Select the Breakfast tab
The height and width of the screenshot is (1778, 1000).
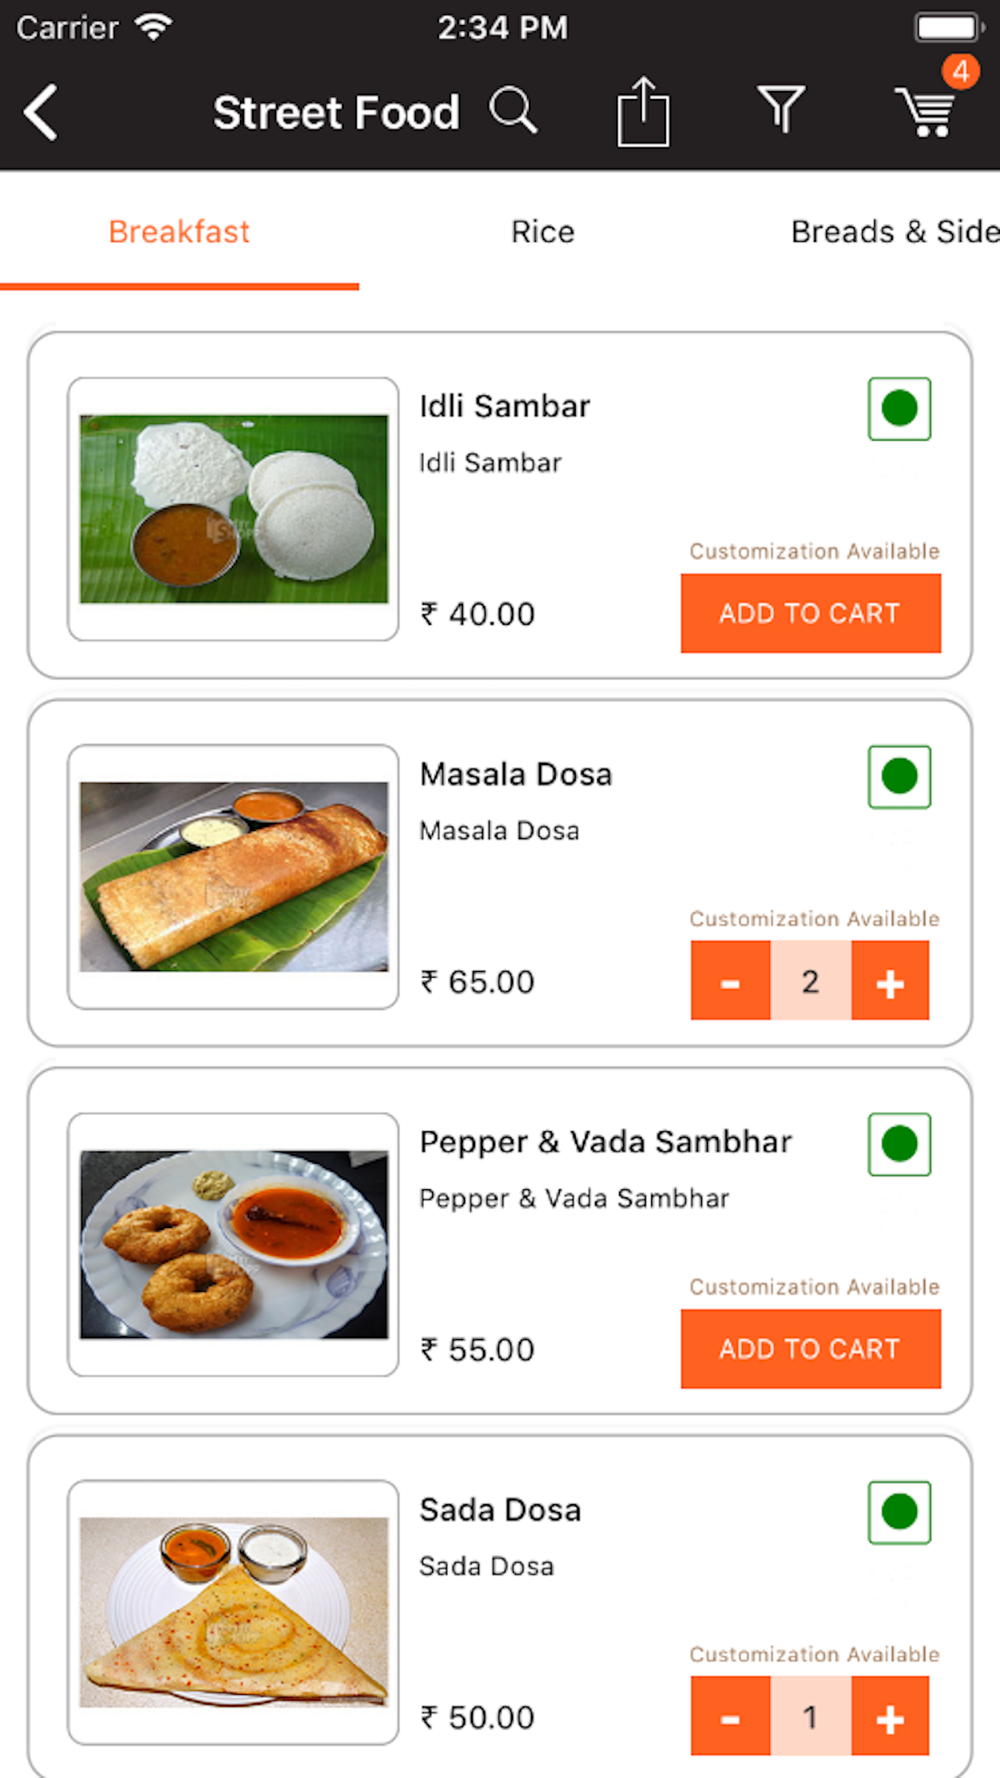(179, 232)
